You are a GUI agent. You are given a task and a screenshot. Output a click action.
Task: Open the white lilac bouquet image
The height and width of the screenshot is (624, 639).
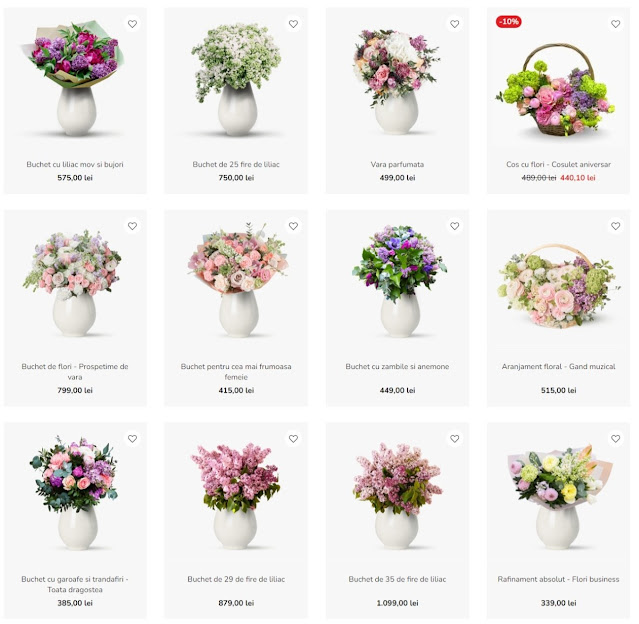(236, 79)
